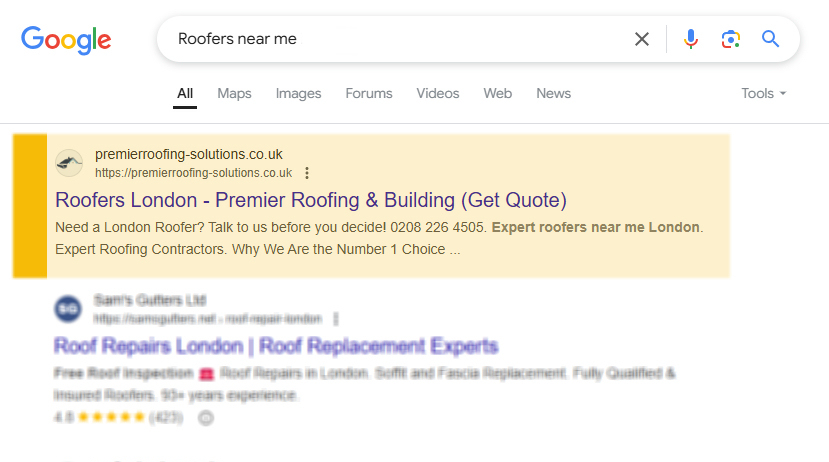Image resolution: width=829 pixels, height=462 pixels.
Task: Open three-dot menu for Premier Roofing result
Action: [x=307, y=173]
